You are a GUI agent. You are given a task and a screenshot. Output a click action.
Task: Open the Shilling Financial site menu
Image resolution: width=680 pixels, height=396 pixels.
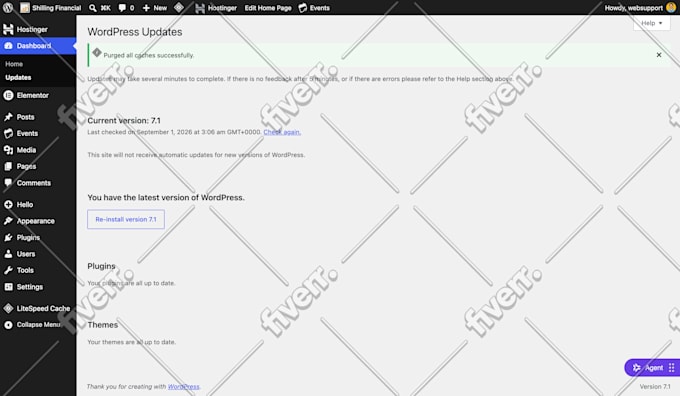tap(51, 8)
